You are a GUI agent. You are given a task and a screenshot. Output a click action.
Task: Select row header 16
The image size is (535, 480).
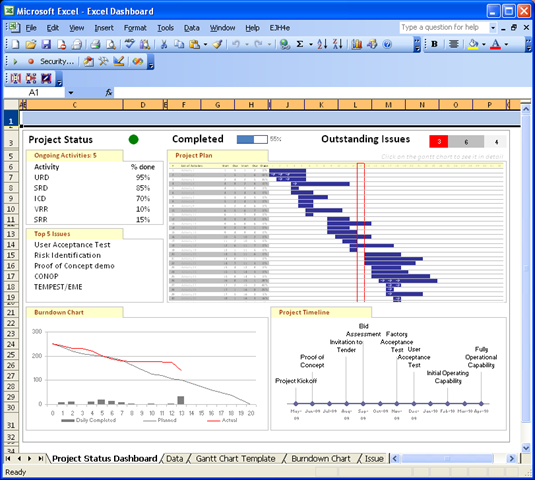click(11, 265)
